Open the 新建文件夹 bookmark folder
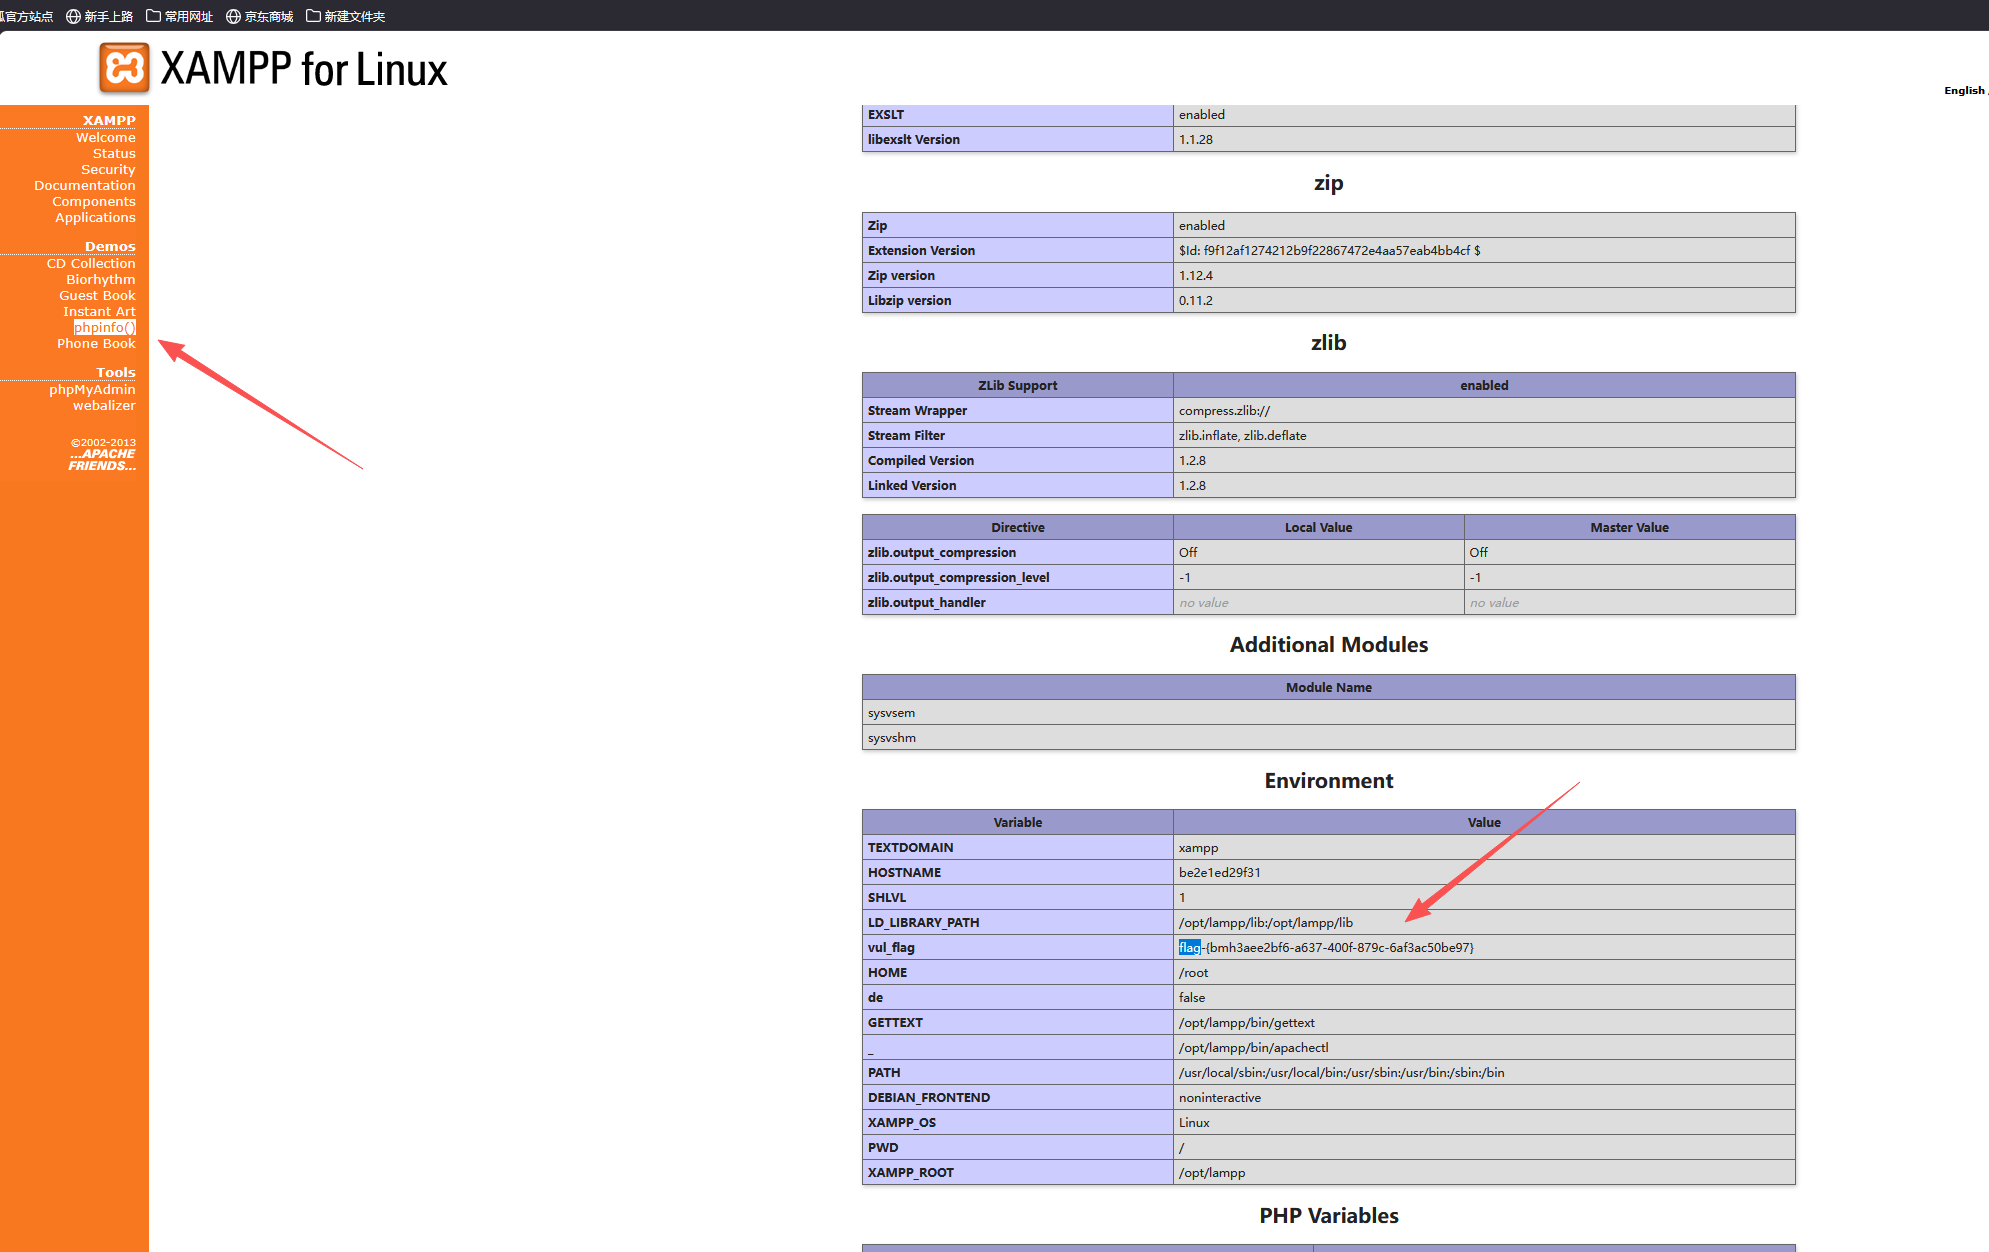The height and width of the screenshot is (1252, 1989). pos(346,16)
